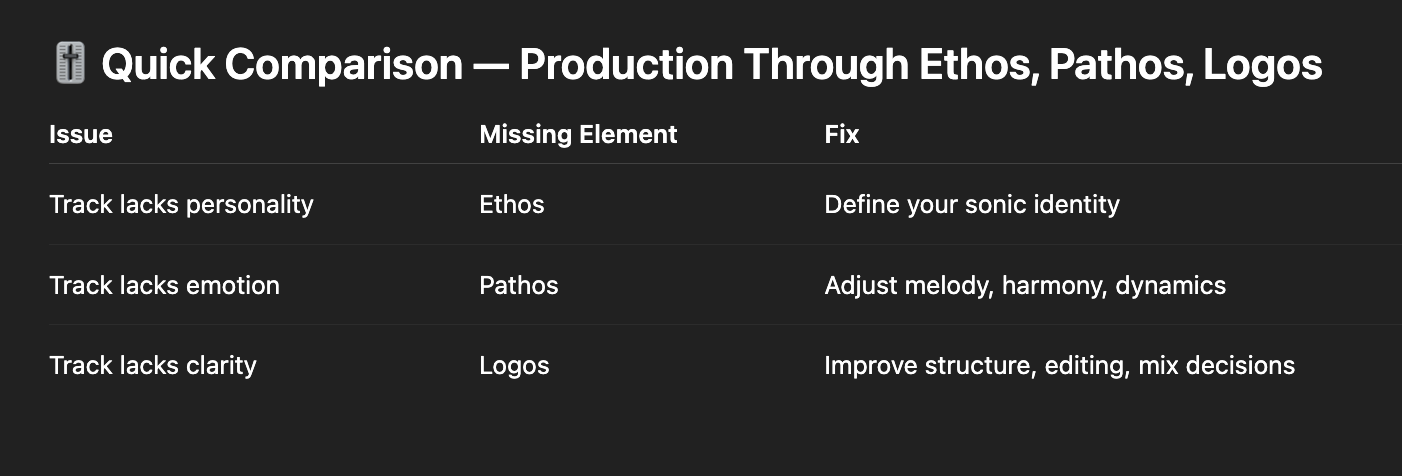Click the Quick Comparison heading text
The image size is (1402, 476).
[x=711, y=66]
